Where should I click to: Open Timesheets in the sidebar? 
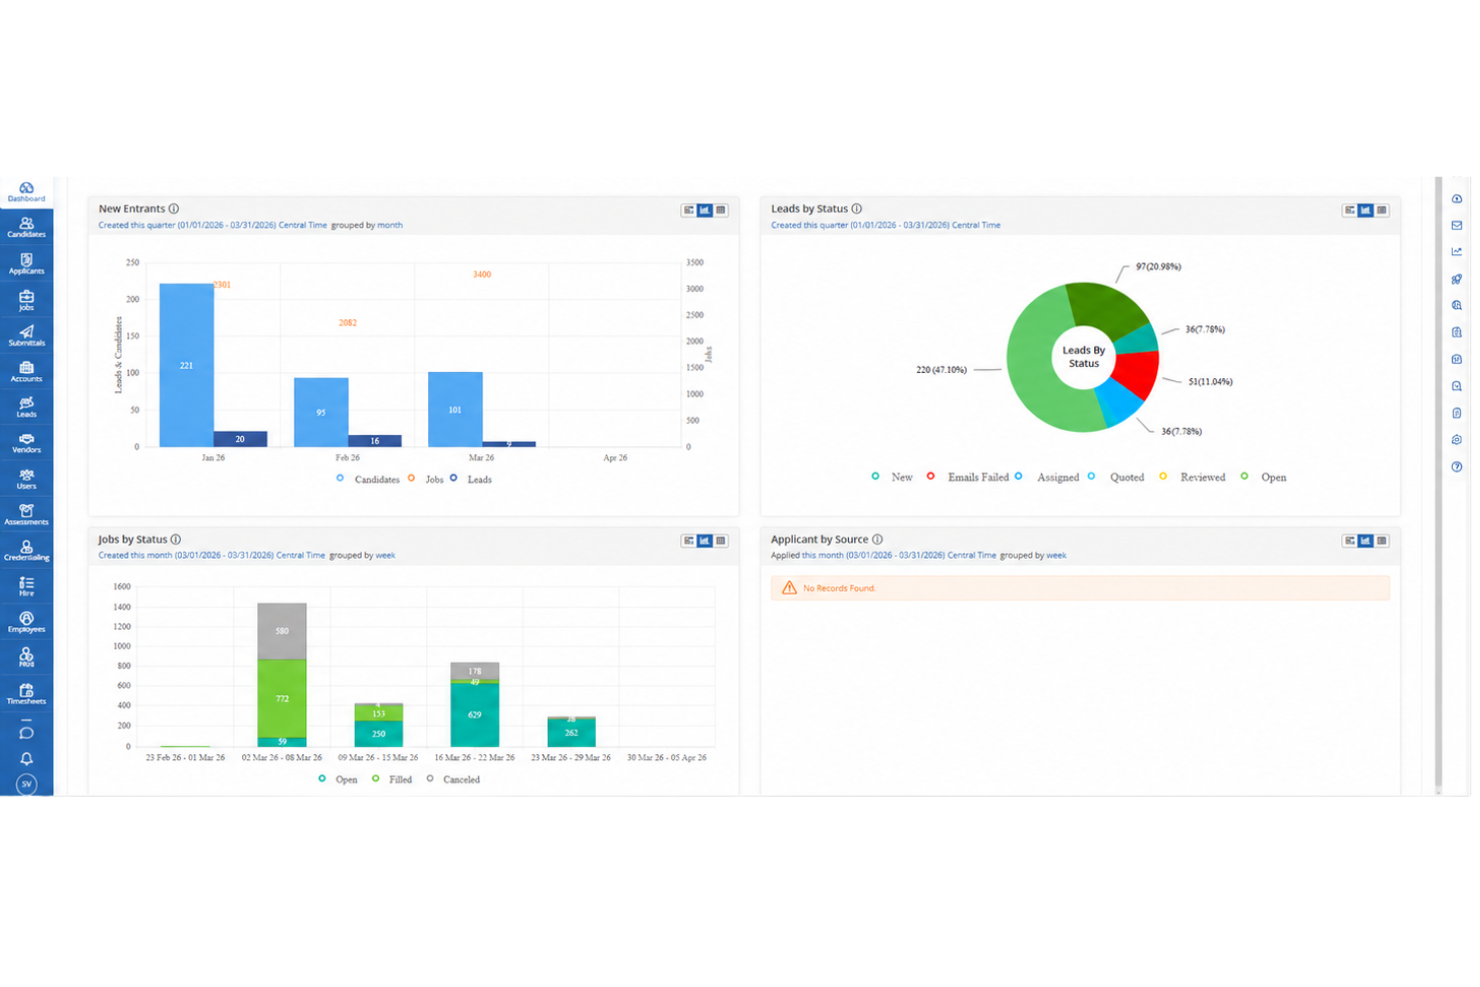tap(26, 694)
